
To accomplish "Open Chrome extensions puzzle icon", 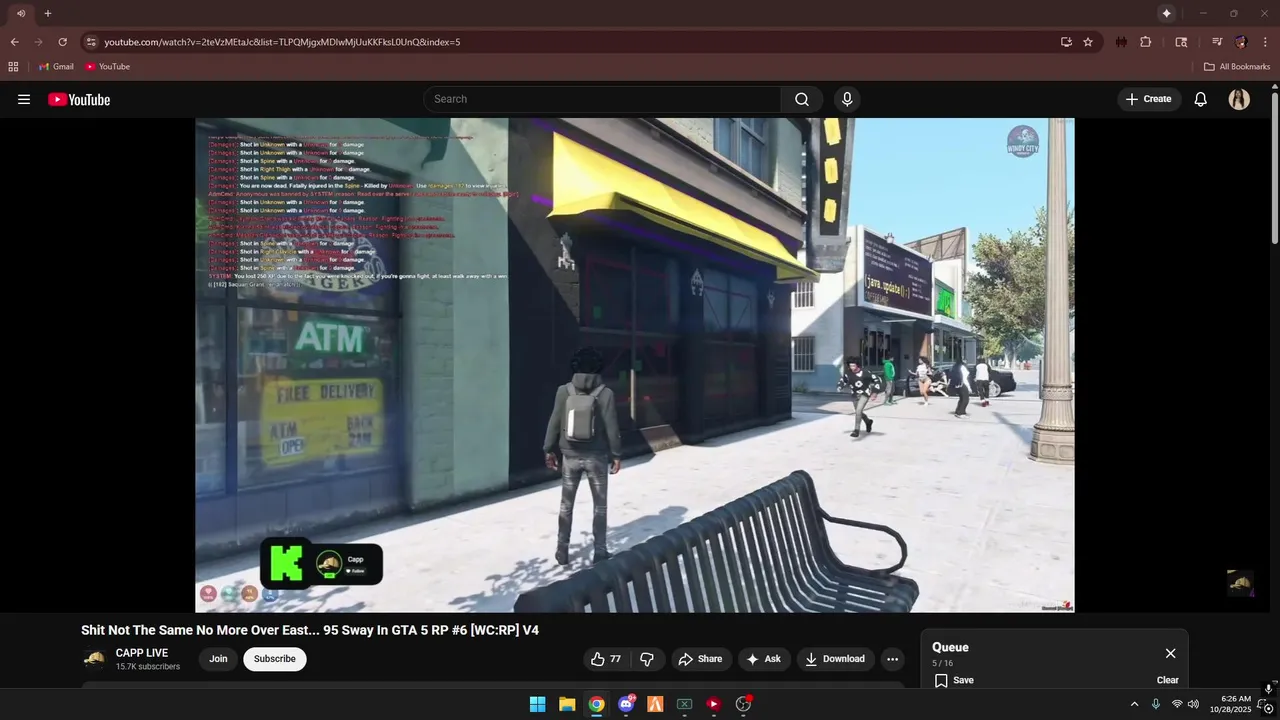I will (x=1146, y=42).
